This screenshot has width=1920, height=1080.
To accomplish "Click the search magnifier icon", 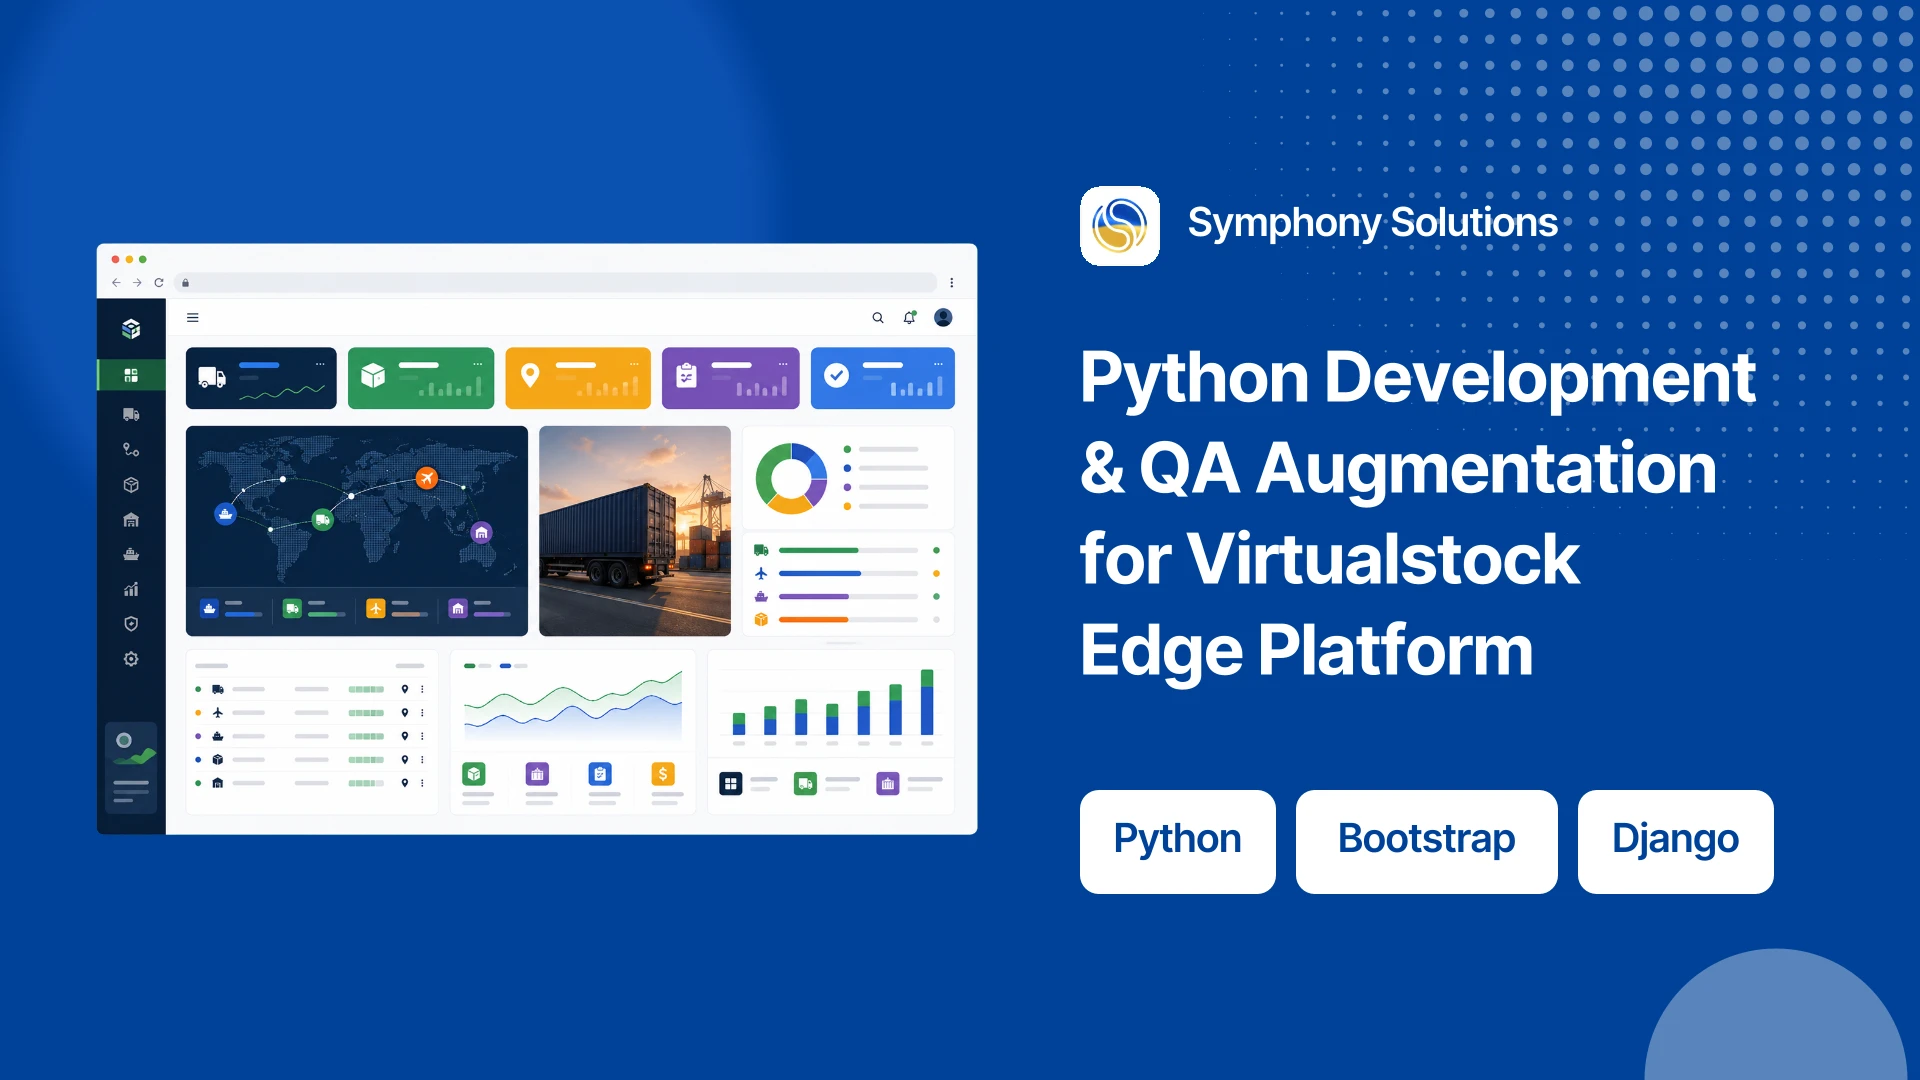I will 878,318.
